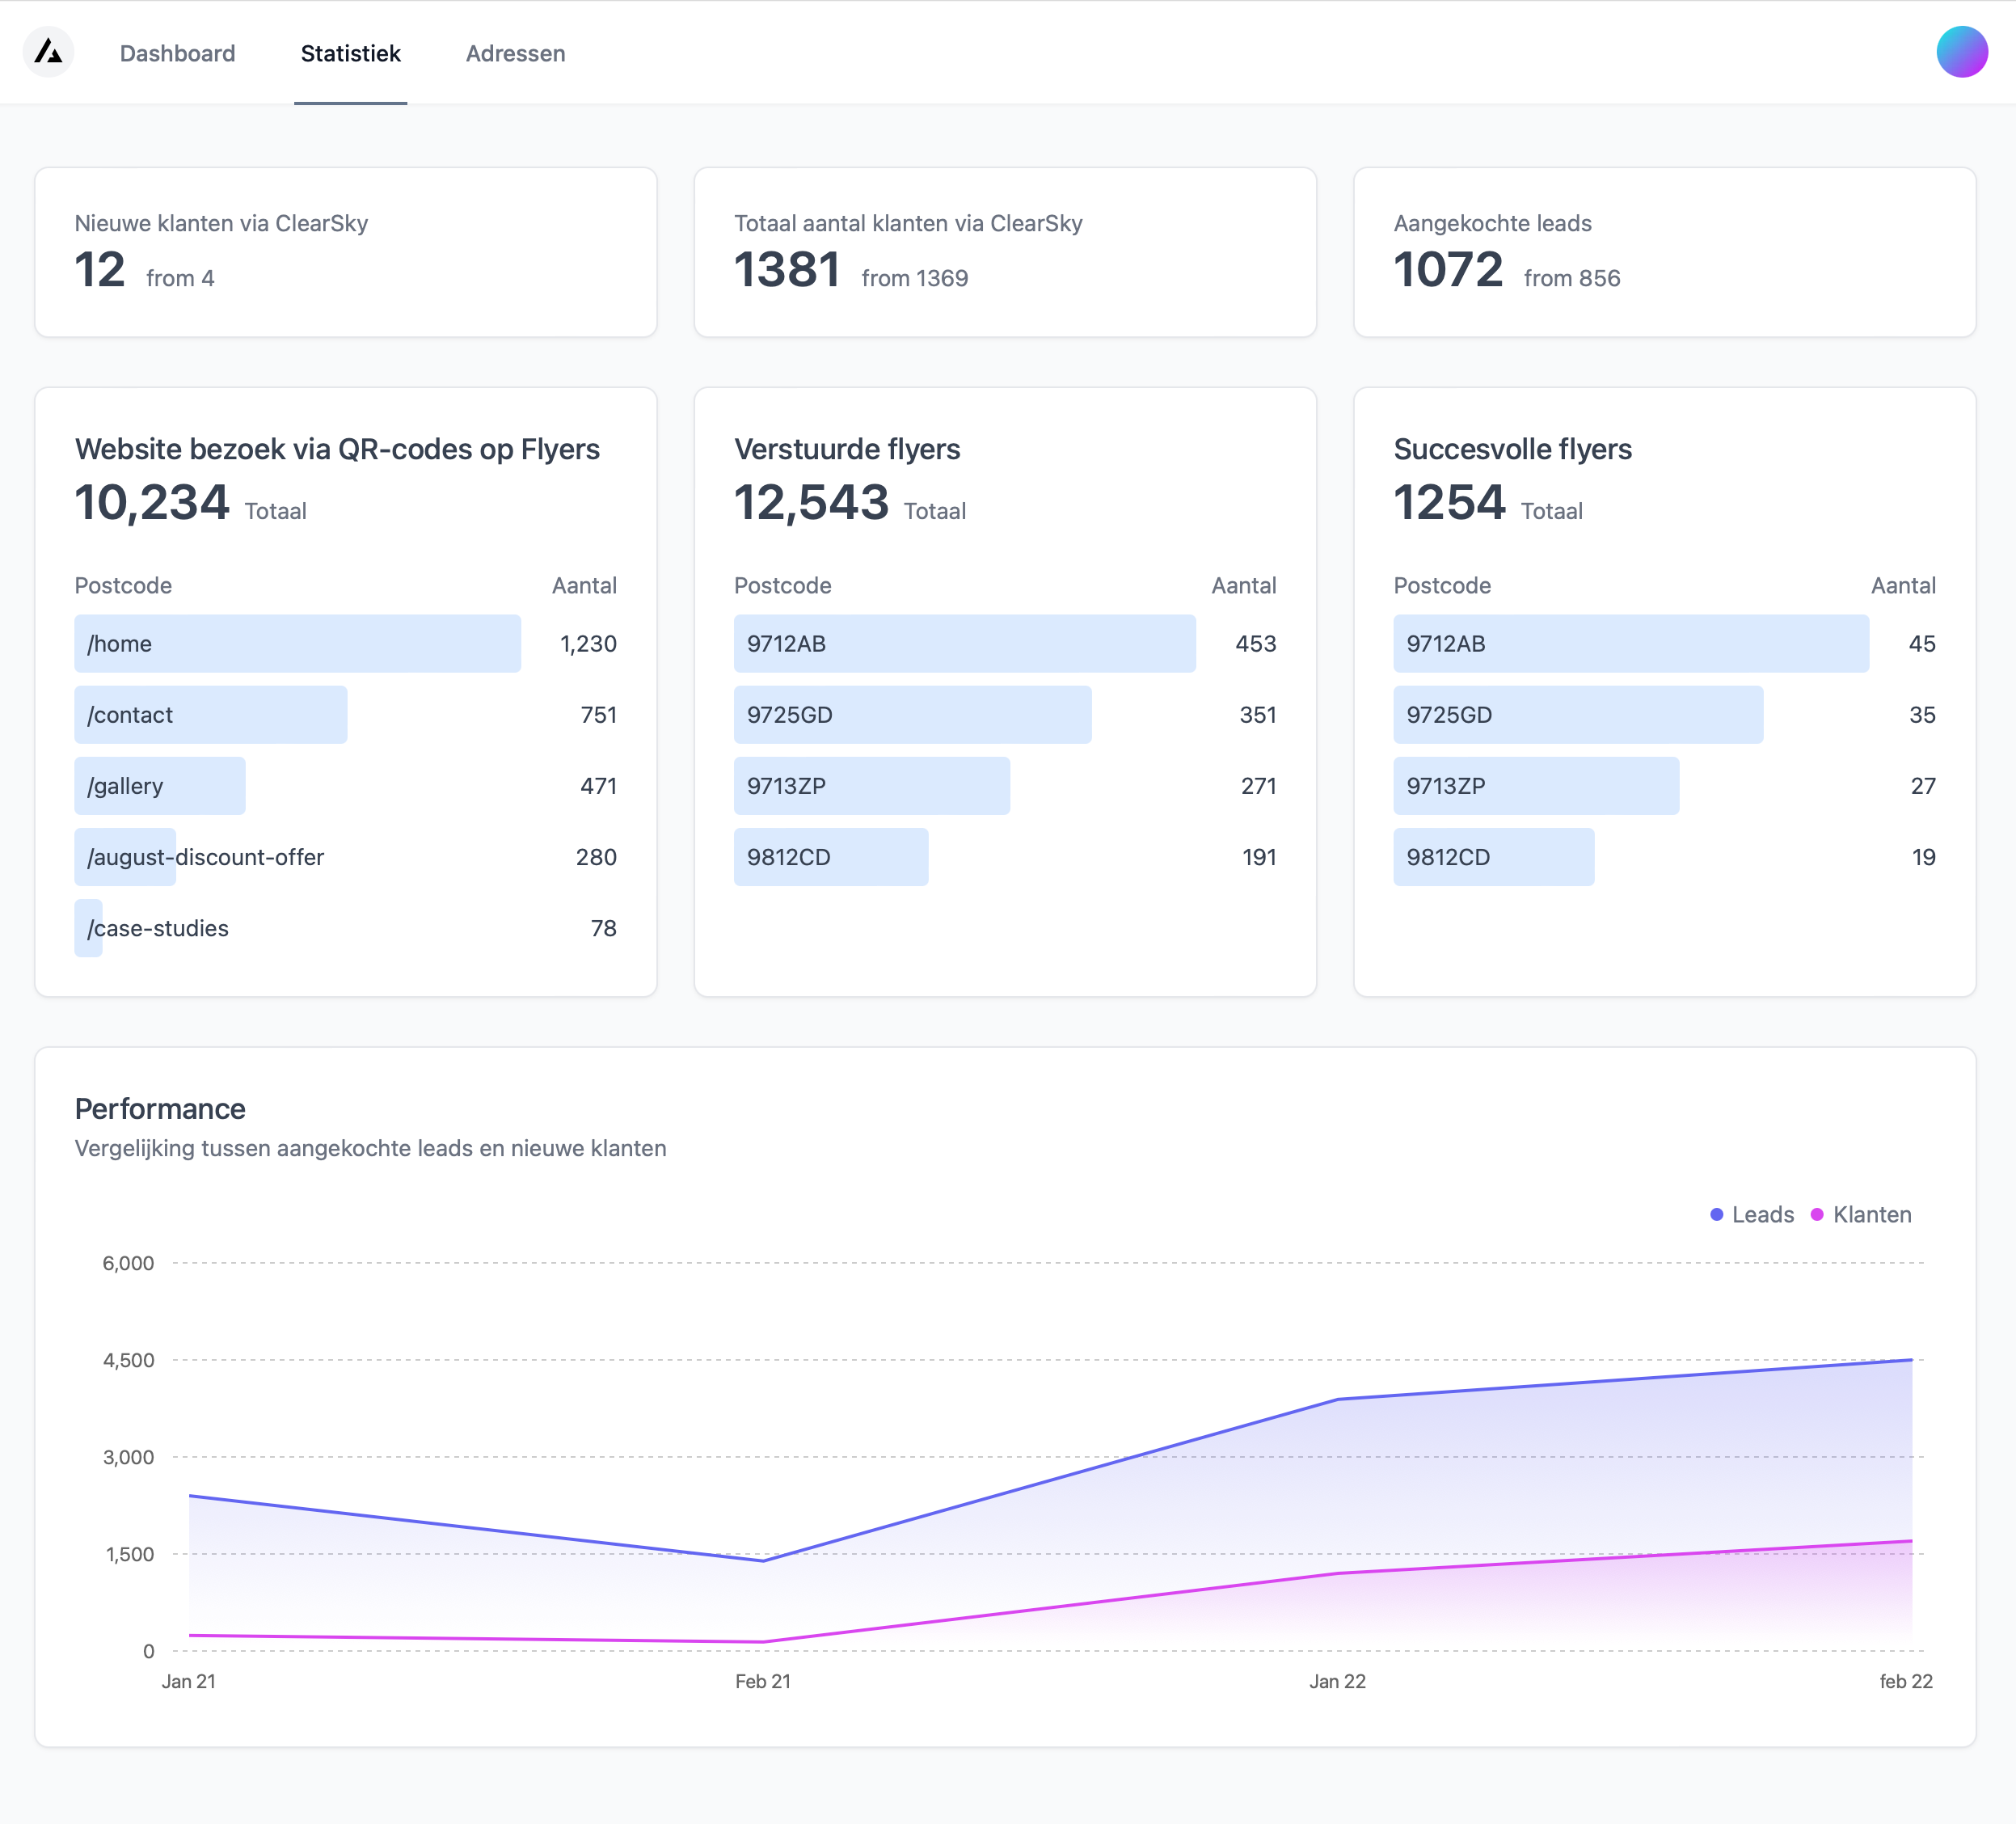
Task: Select 9712AB in Succesvolle flyers
Action: tap(1630, 643)
